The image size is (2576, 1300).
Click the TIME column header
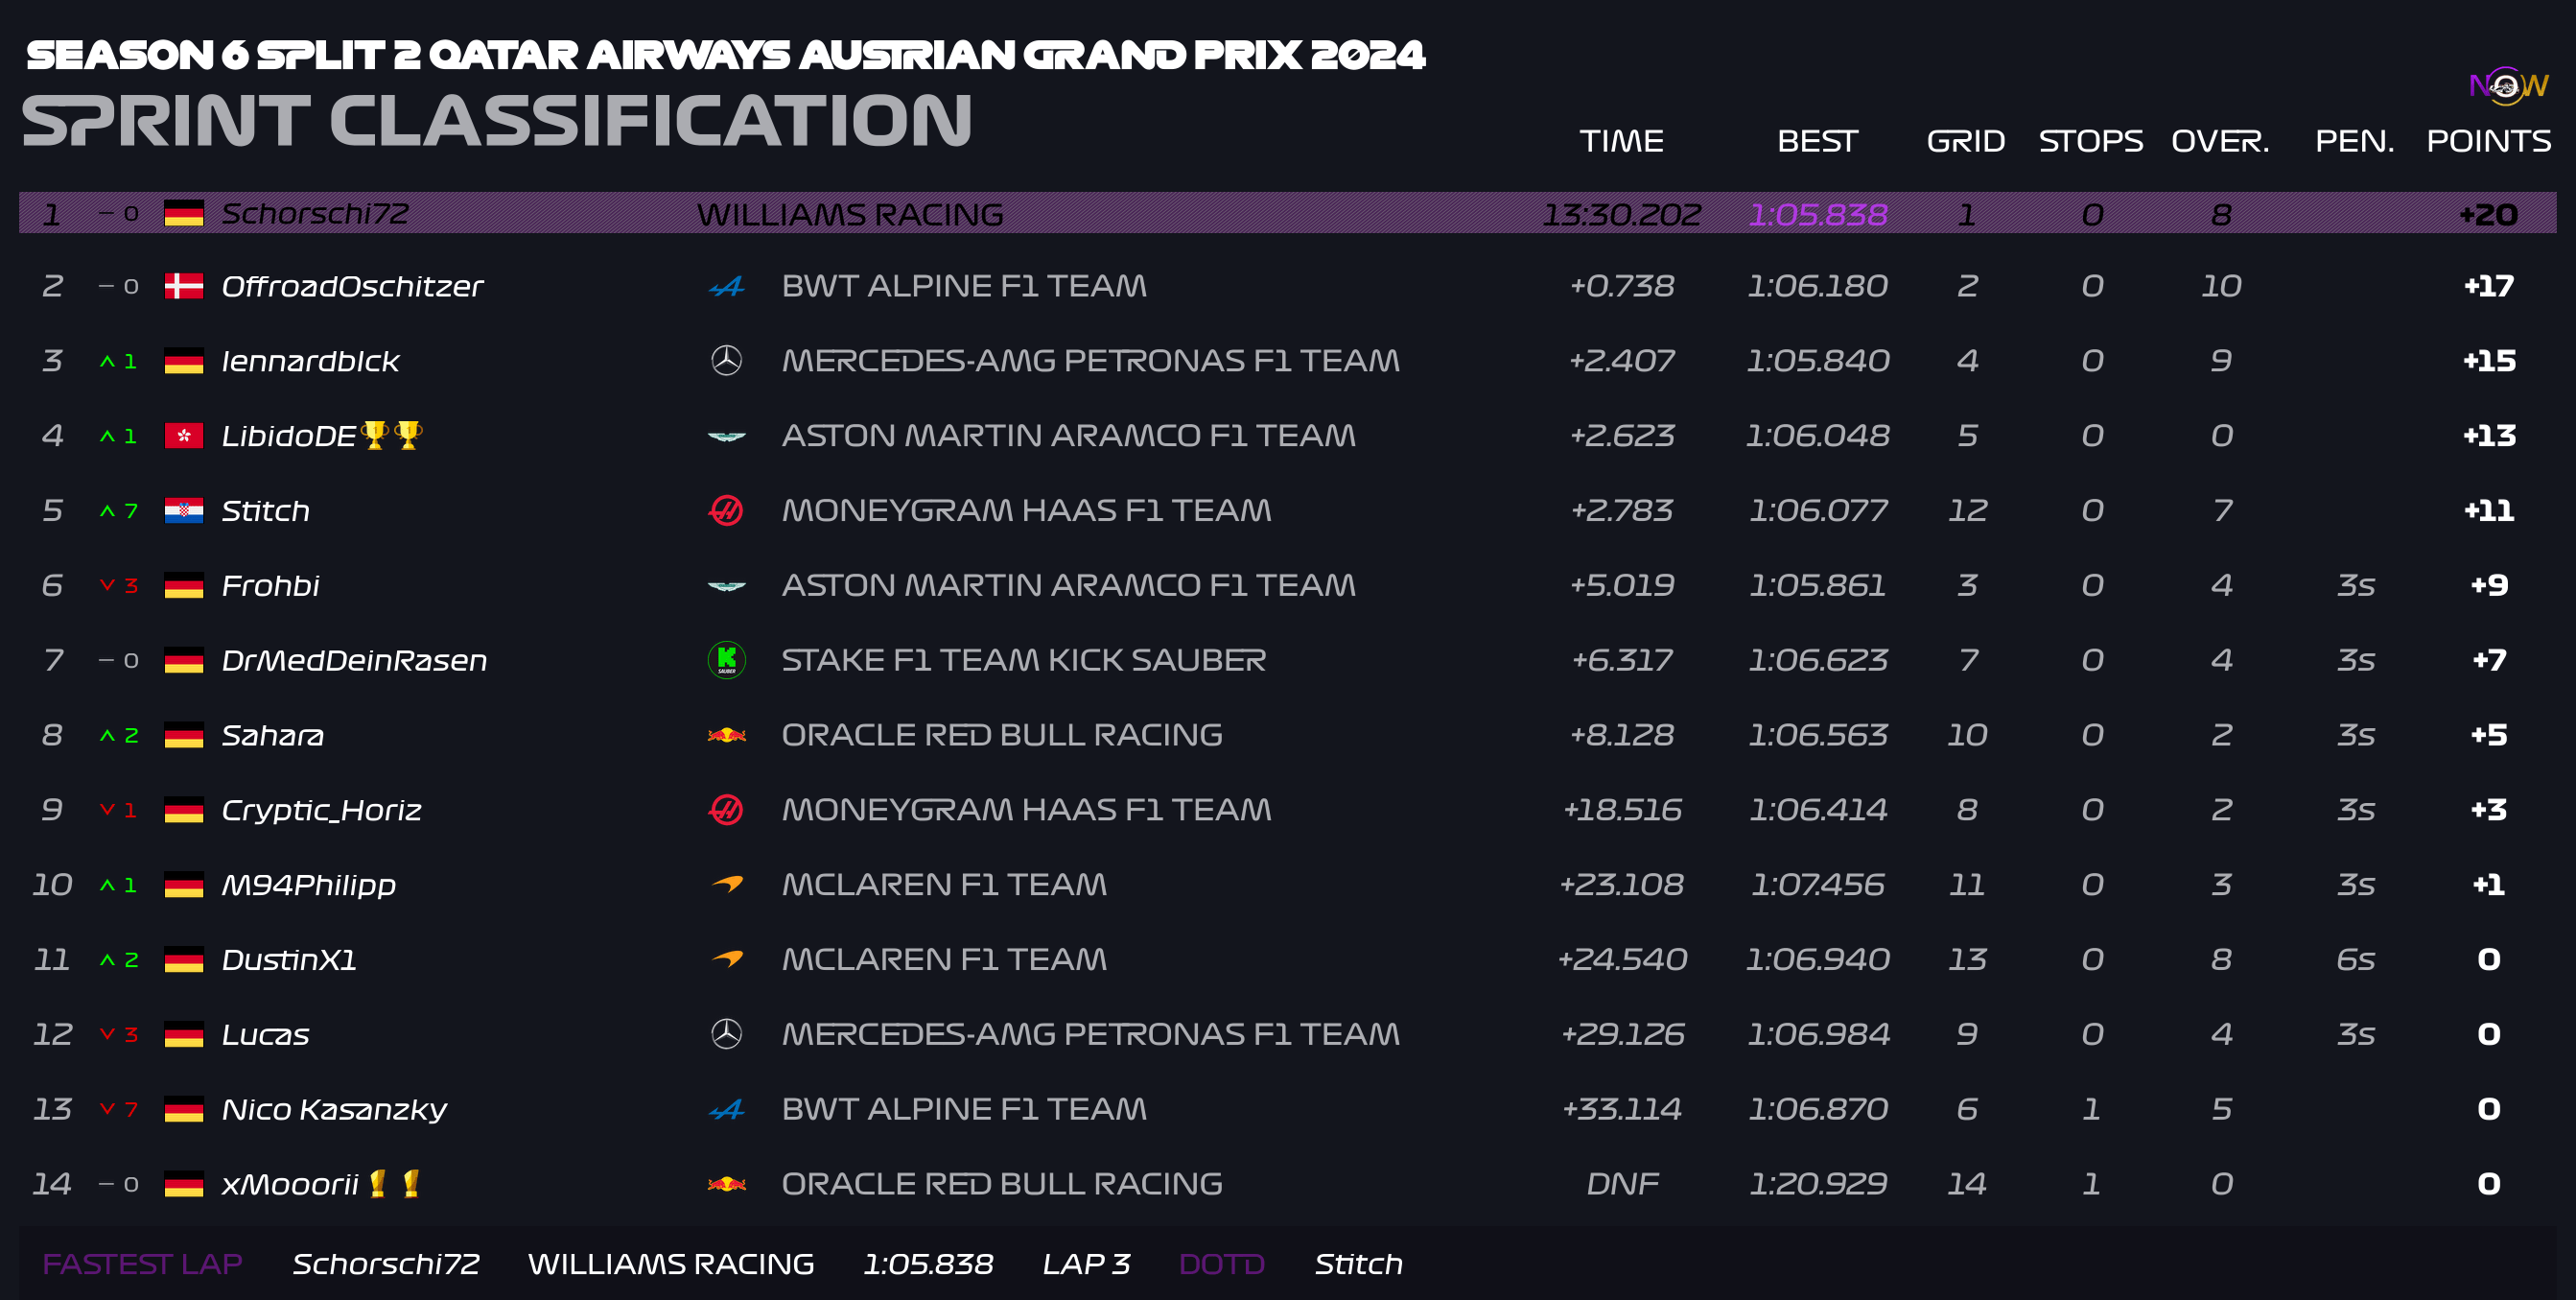pos(1621,141)
